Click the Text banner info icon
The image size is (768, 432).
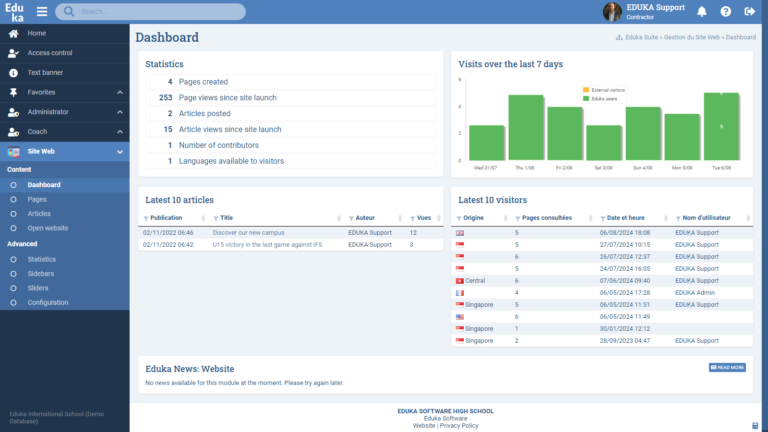click(13, 73)
